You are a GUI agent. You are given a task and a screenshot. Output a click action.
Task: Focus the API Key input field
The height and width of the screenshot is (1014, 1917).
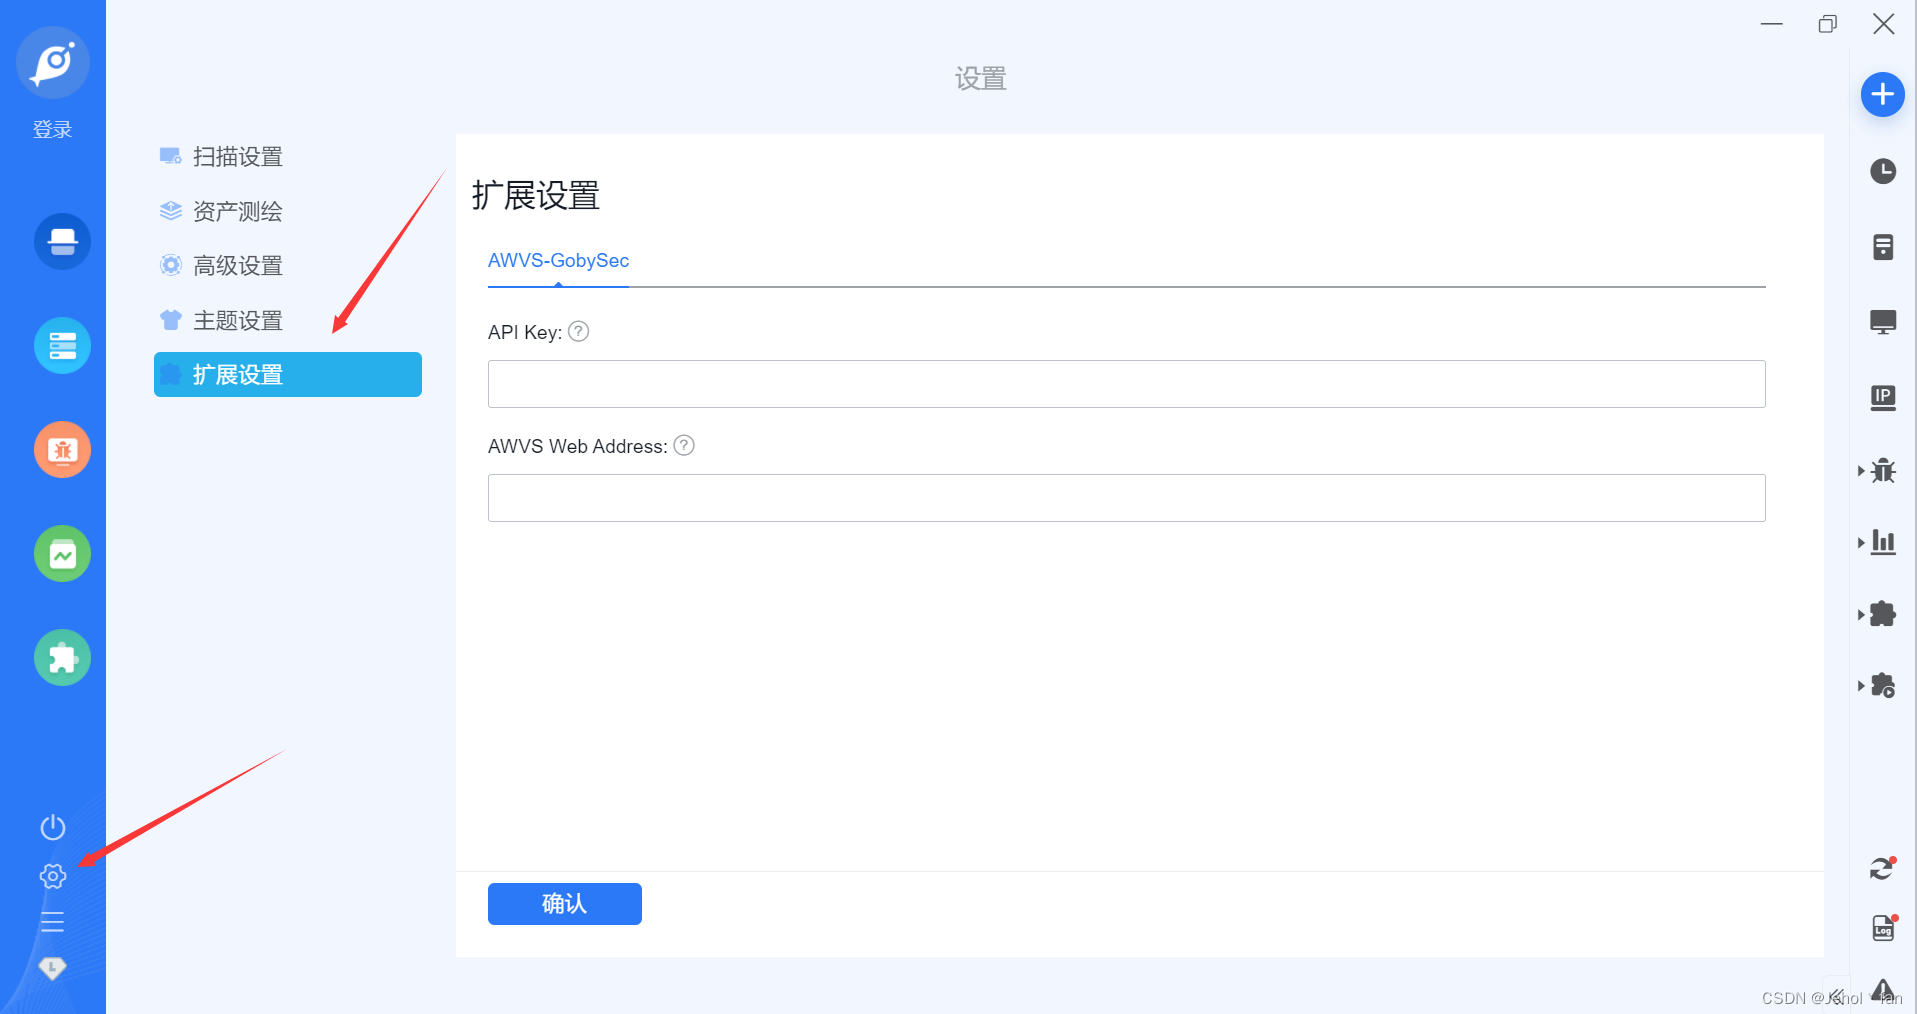[x=1126, y=384]
